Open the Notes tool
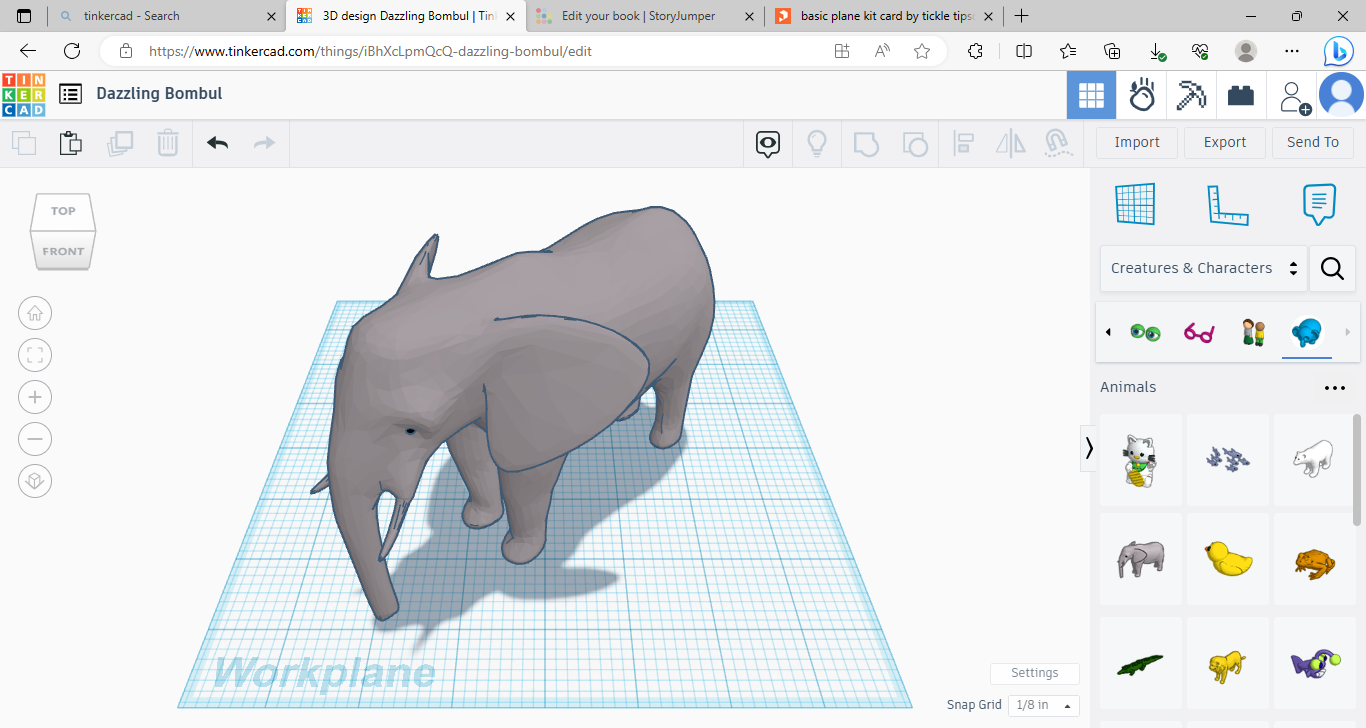The image size is (1366, 728). point(1319,204)
